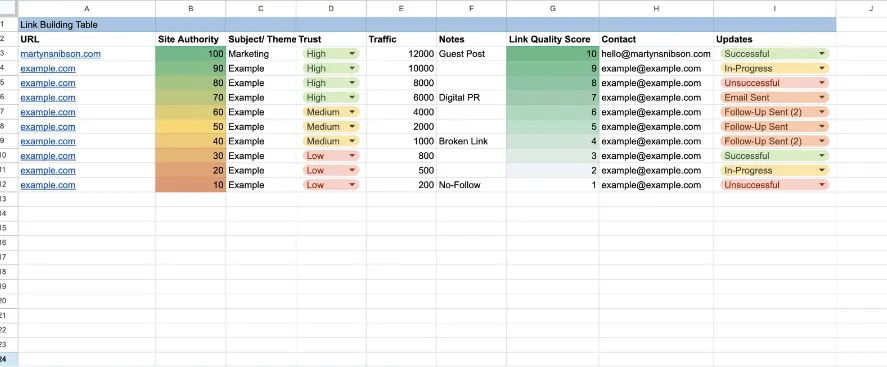Select the Notes header cell
The width and height of the screenshot is (887, 367).
tap(471, 39)
